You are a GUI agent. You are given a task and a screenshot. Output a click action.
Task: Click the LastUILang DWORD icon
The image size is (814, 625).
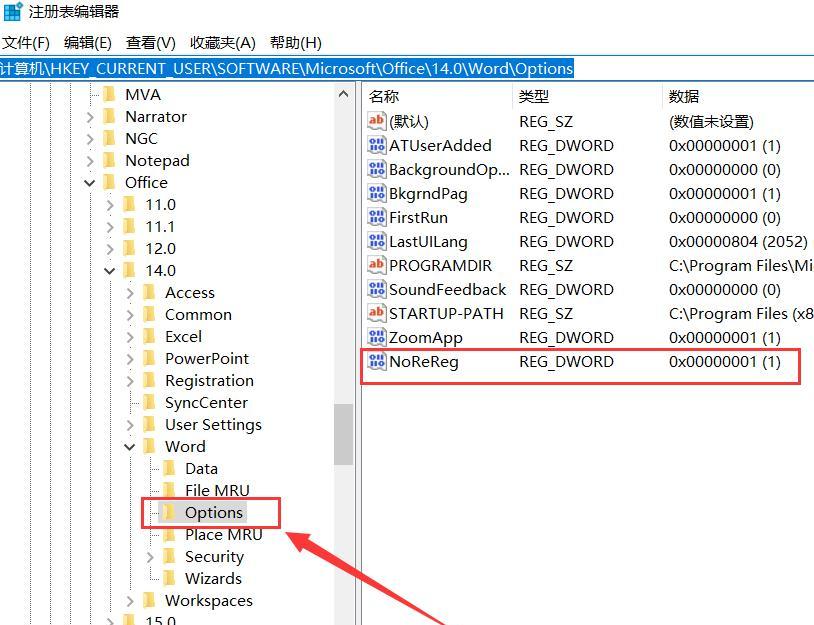point(376,241)
